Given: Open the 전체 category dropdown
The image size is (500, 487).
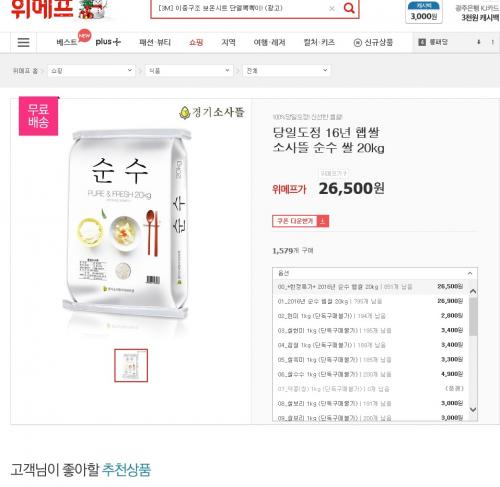Looking at the screenshot, I should point(287,70).
